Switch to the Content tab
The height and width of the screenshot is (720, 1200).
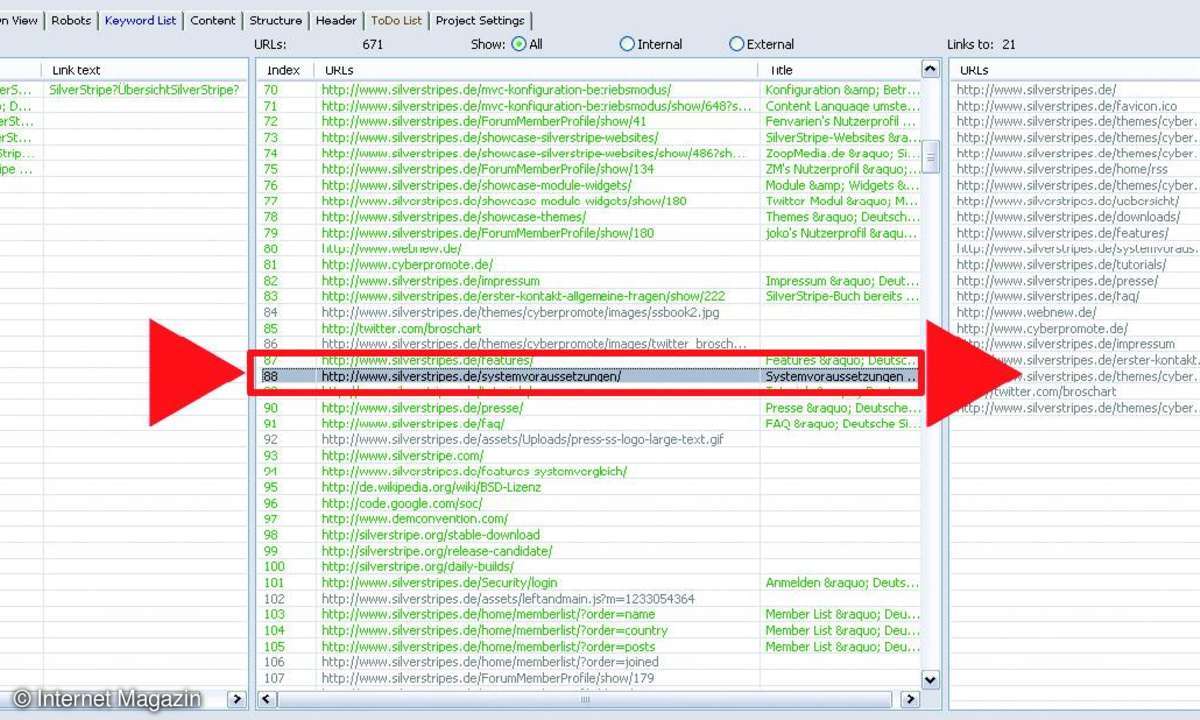(x=213, y=20)
